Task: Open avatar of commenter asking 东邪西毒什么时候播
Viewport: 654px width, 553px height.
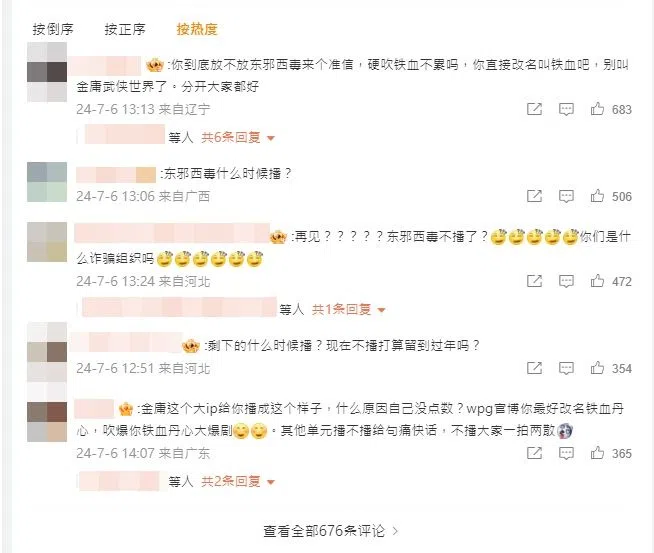Action: point(47,182)
